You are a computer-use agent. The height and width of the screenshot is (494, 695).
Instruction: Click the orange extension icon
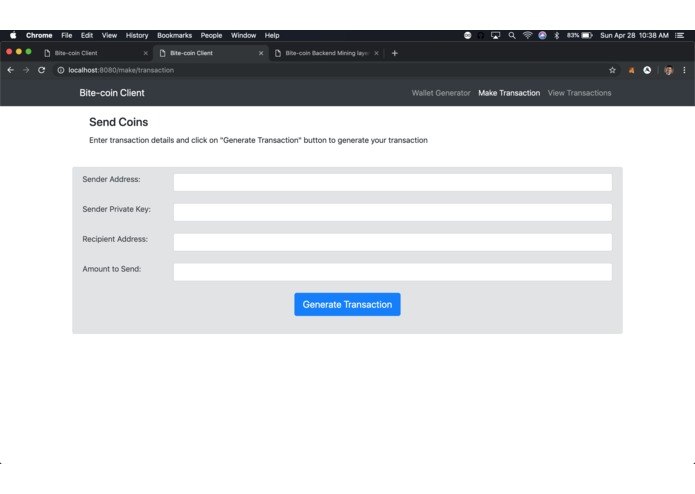[x=631, y=70]
